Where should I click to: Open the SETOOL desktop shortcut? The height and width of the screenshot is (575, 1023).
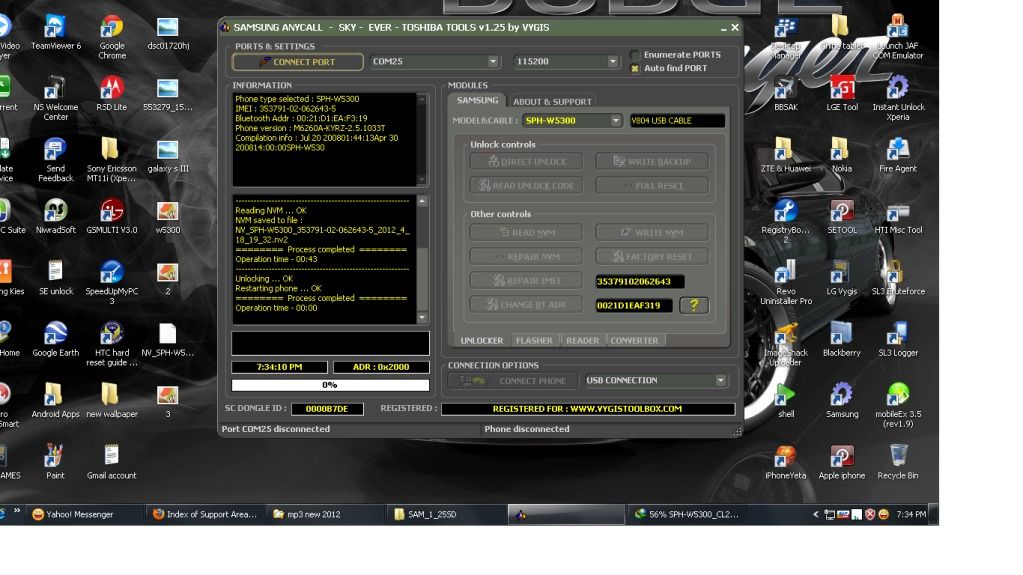(842, 218)
